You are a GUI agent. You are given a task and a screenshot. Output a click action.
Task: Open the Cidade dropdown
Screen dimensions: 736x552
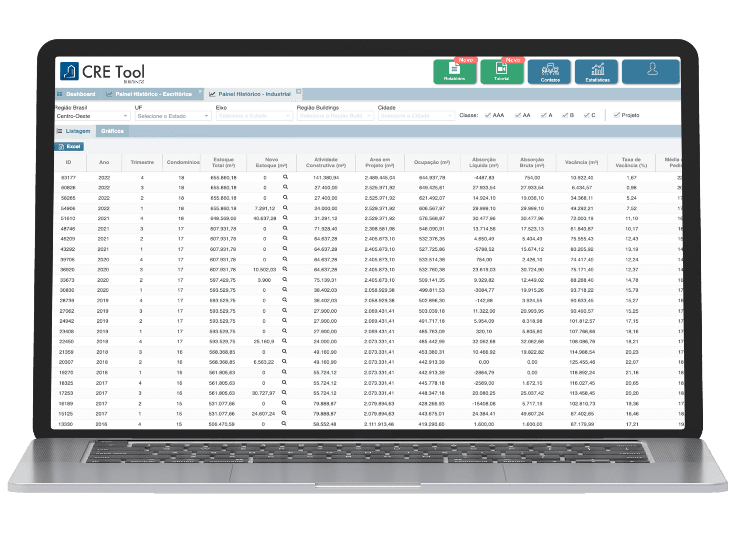[x=416, y=116]
